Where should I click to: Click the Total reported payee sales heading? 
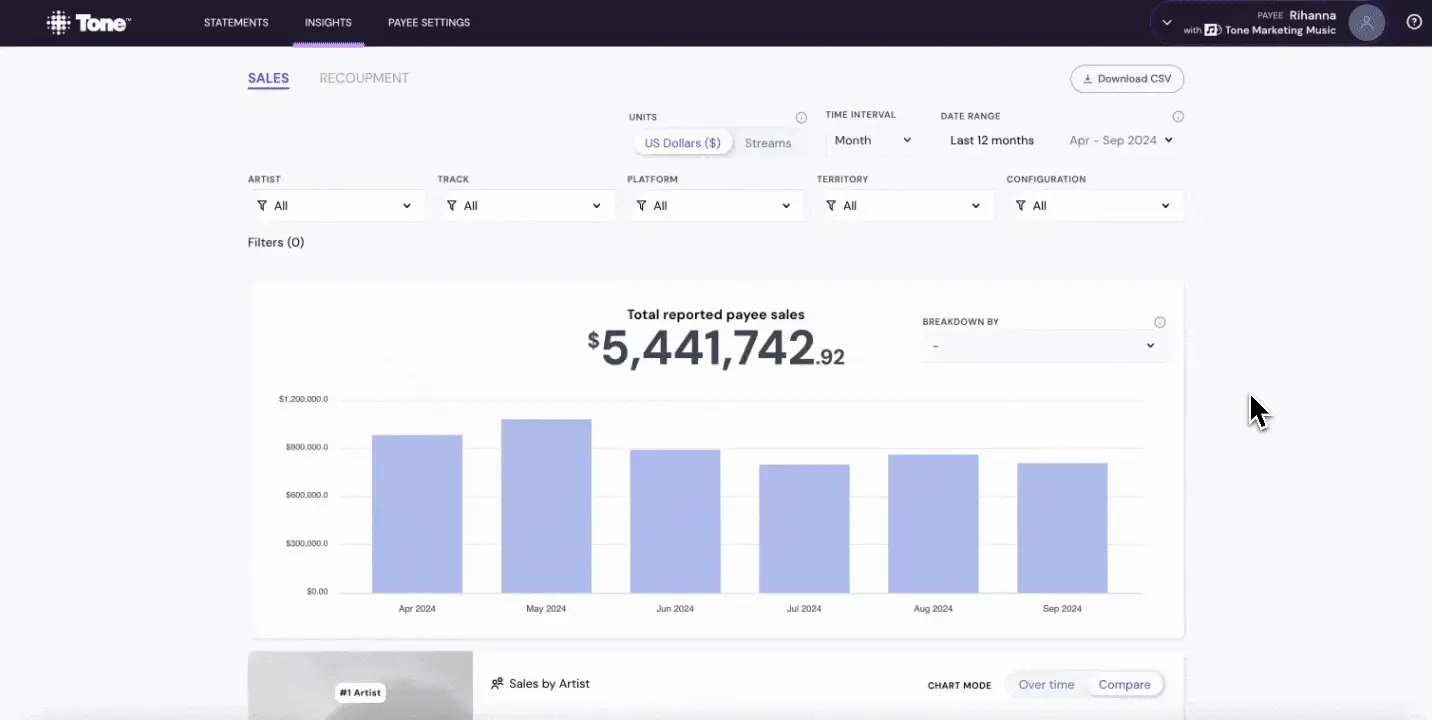click(716, 314)
